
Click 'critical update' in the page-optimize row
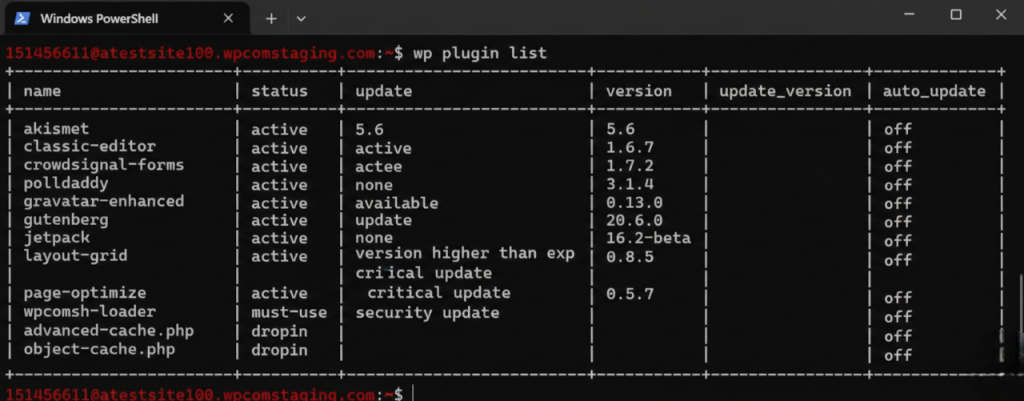[x=438, y=293]
